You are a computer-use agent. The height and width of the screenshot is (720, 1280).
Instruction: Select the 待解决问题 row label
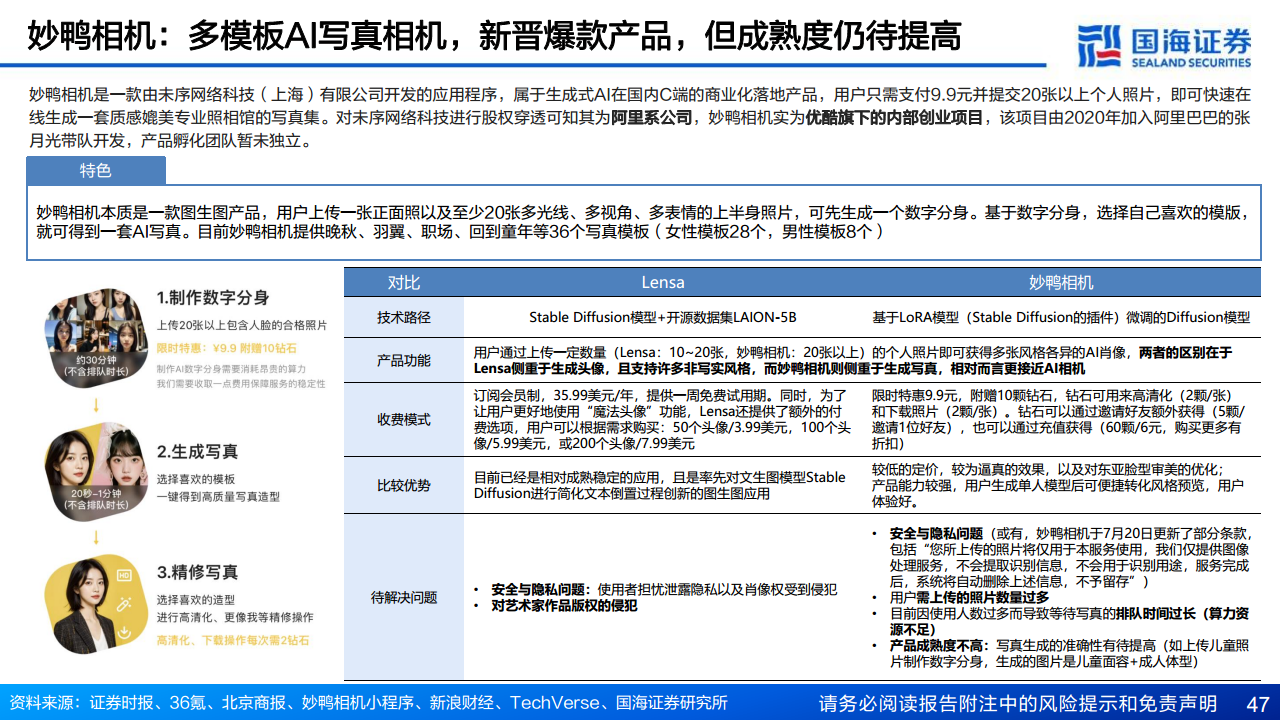pyautogui.click(x=403, y=597)
